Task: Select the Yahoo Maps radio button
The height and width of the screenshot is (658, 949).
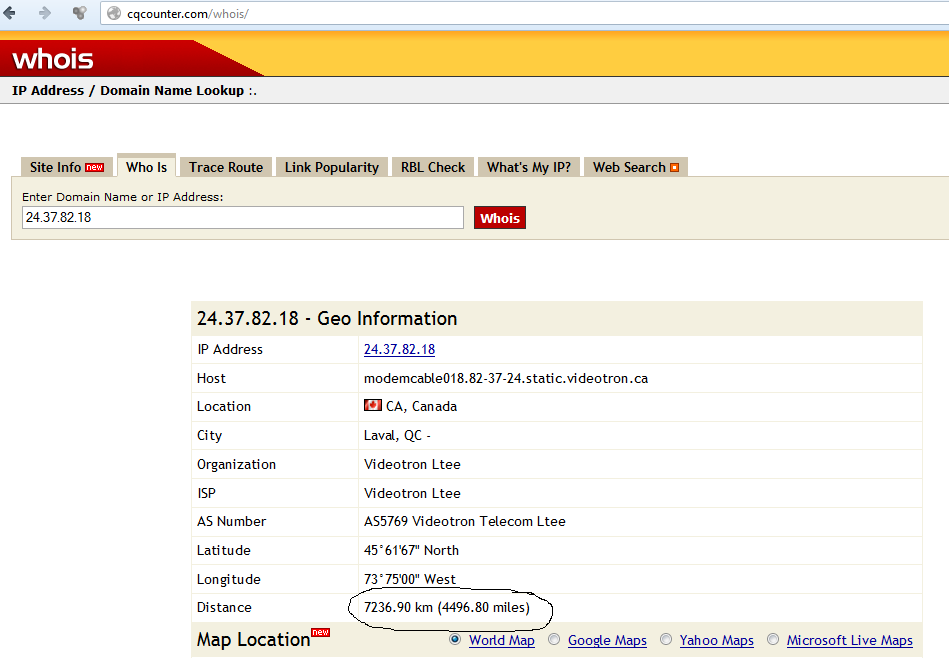Action: (666, 639)
